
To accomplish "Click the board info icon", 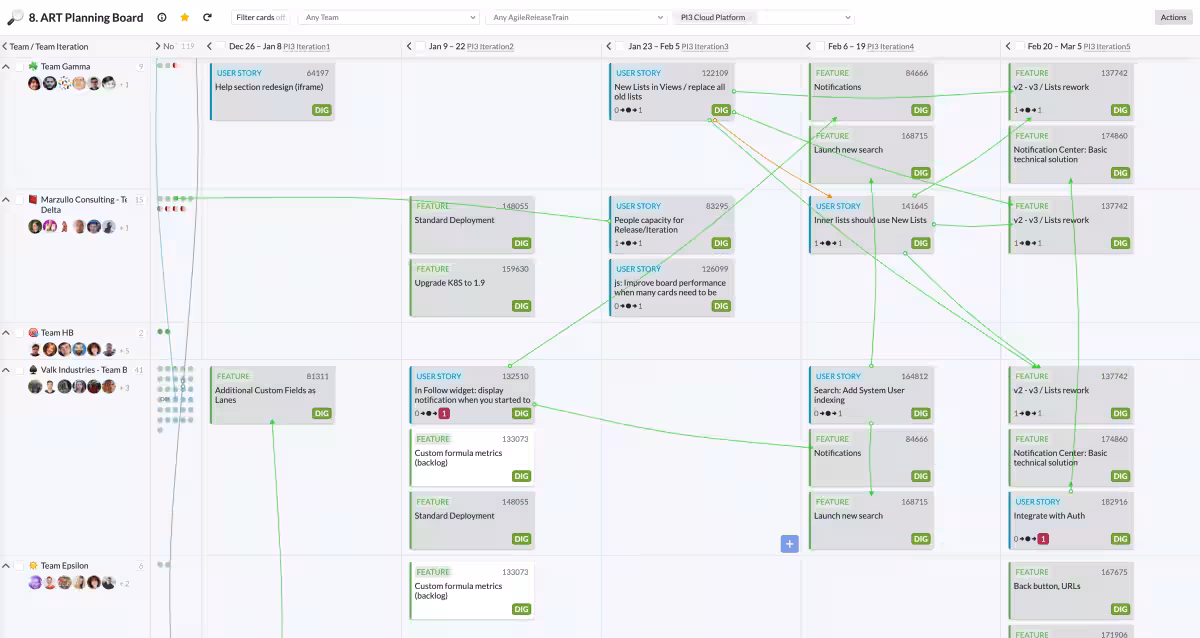I will tap(162, 17).
